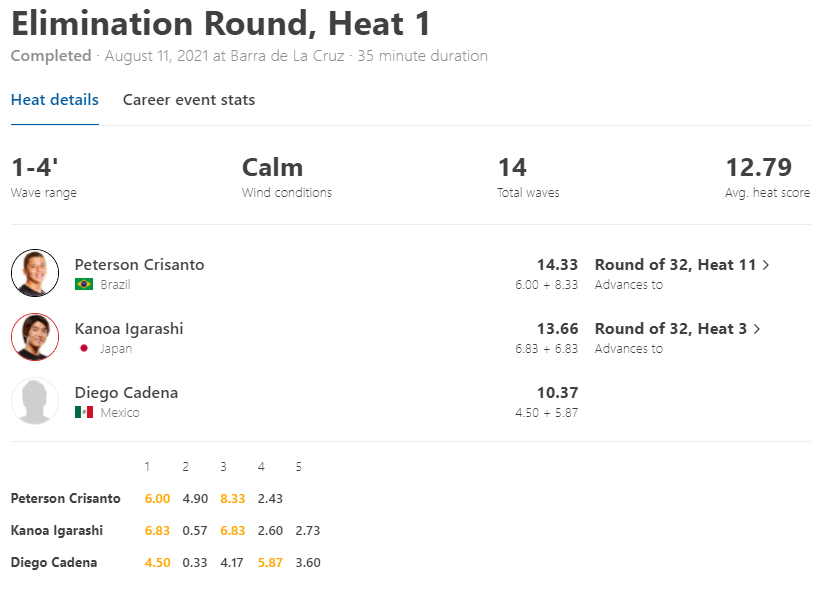Screen dimensions: 826x600
Task: Click Peterson Crisanto's avatar photo
Action: coord(35,273)
